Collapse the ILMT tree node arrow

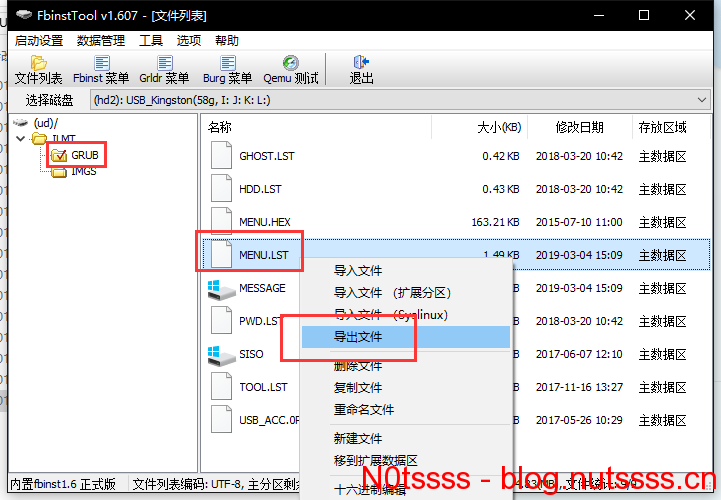coord(20,138)
